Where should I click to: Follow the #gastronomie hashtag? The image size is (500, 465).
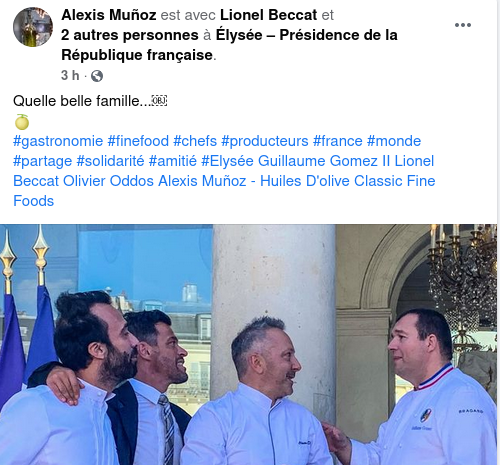(58, 141)
